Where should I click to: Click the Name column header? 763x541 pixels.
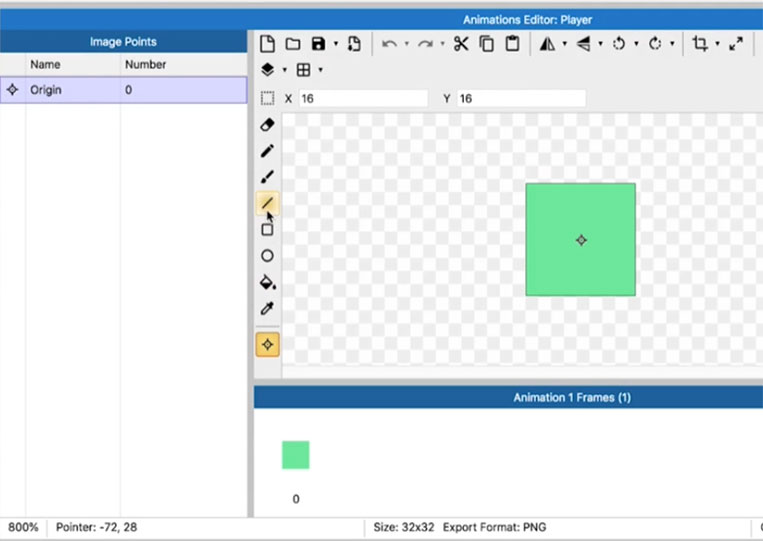(x=45, y=64)
